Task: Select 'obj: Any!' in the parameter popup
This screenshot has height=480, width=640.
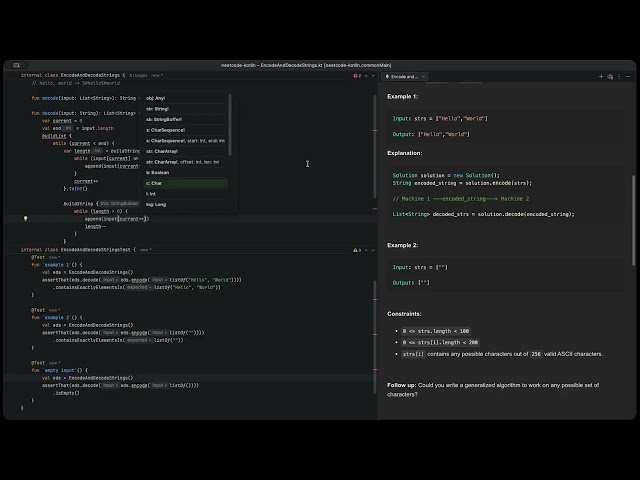Action: tap(185, 98)
